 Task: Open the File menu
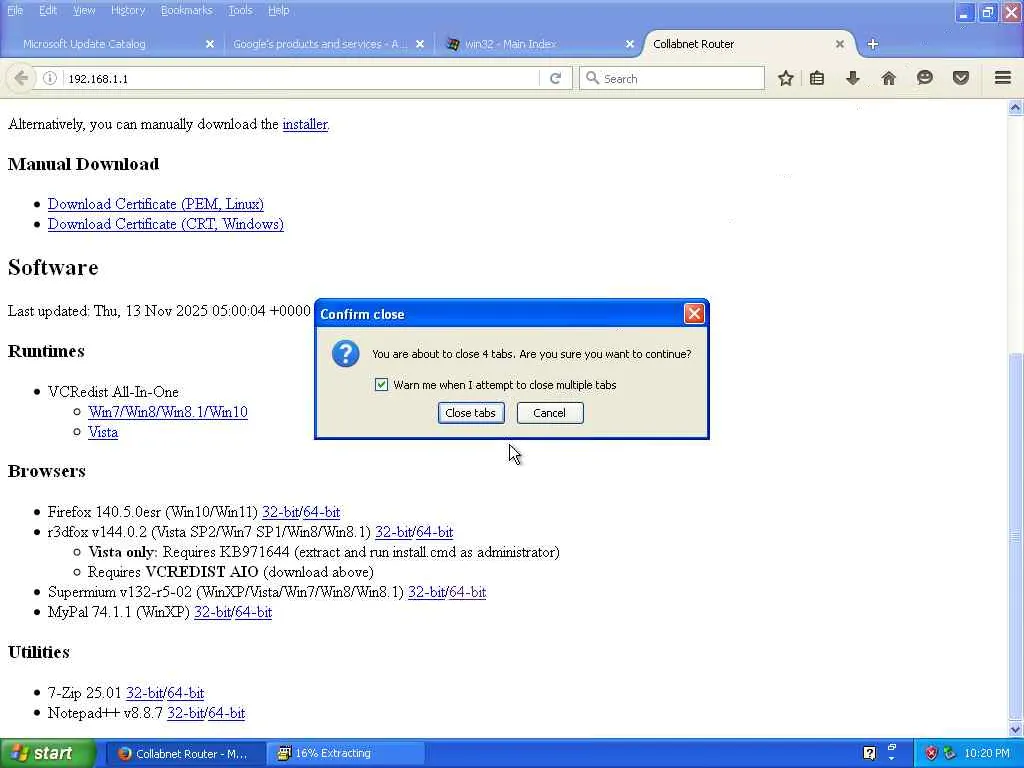coord(14,10)
